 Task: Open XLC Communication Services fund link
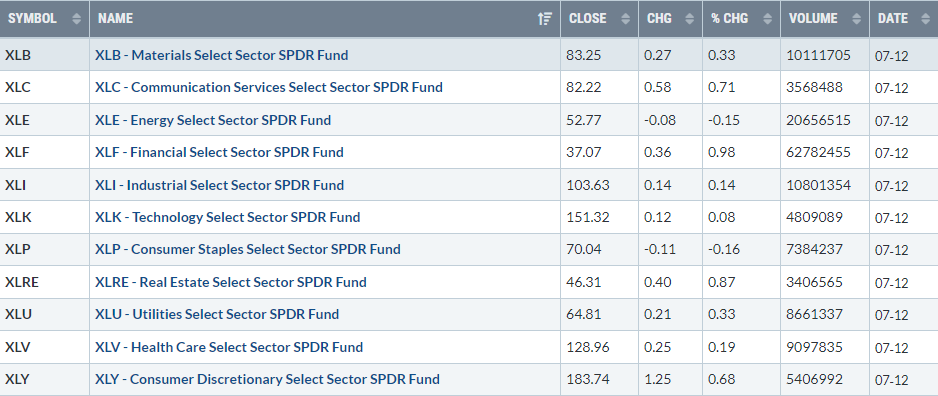pos(269,87)
